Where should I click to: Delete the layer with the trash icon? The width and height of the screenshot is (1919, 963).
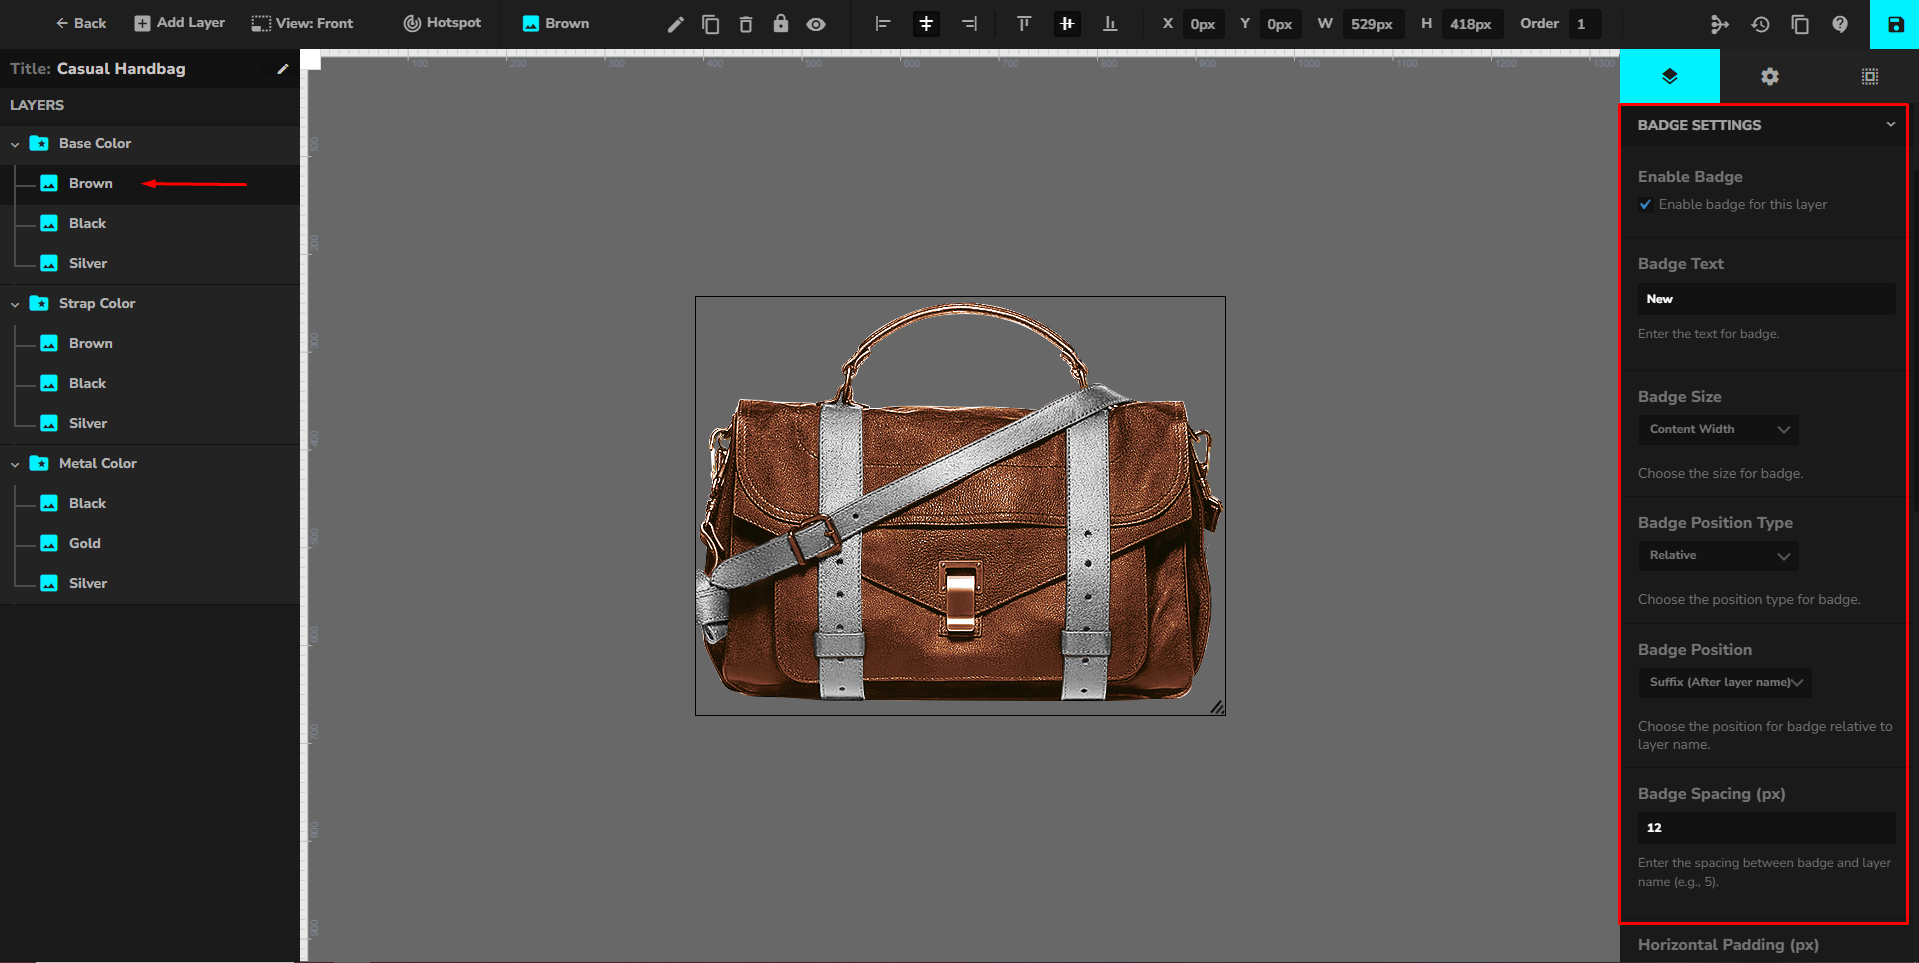click(x=746, y=24)
